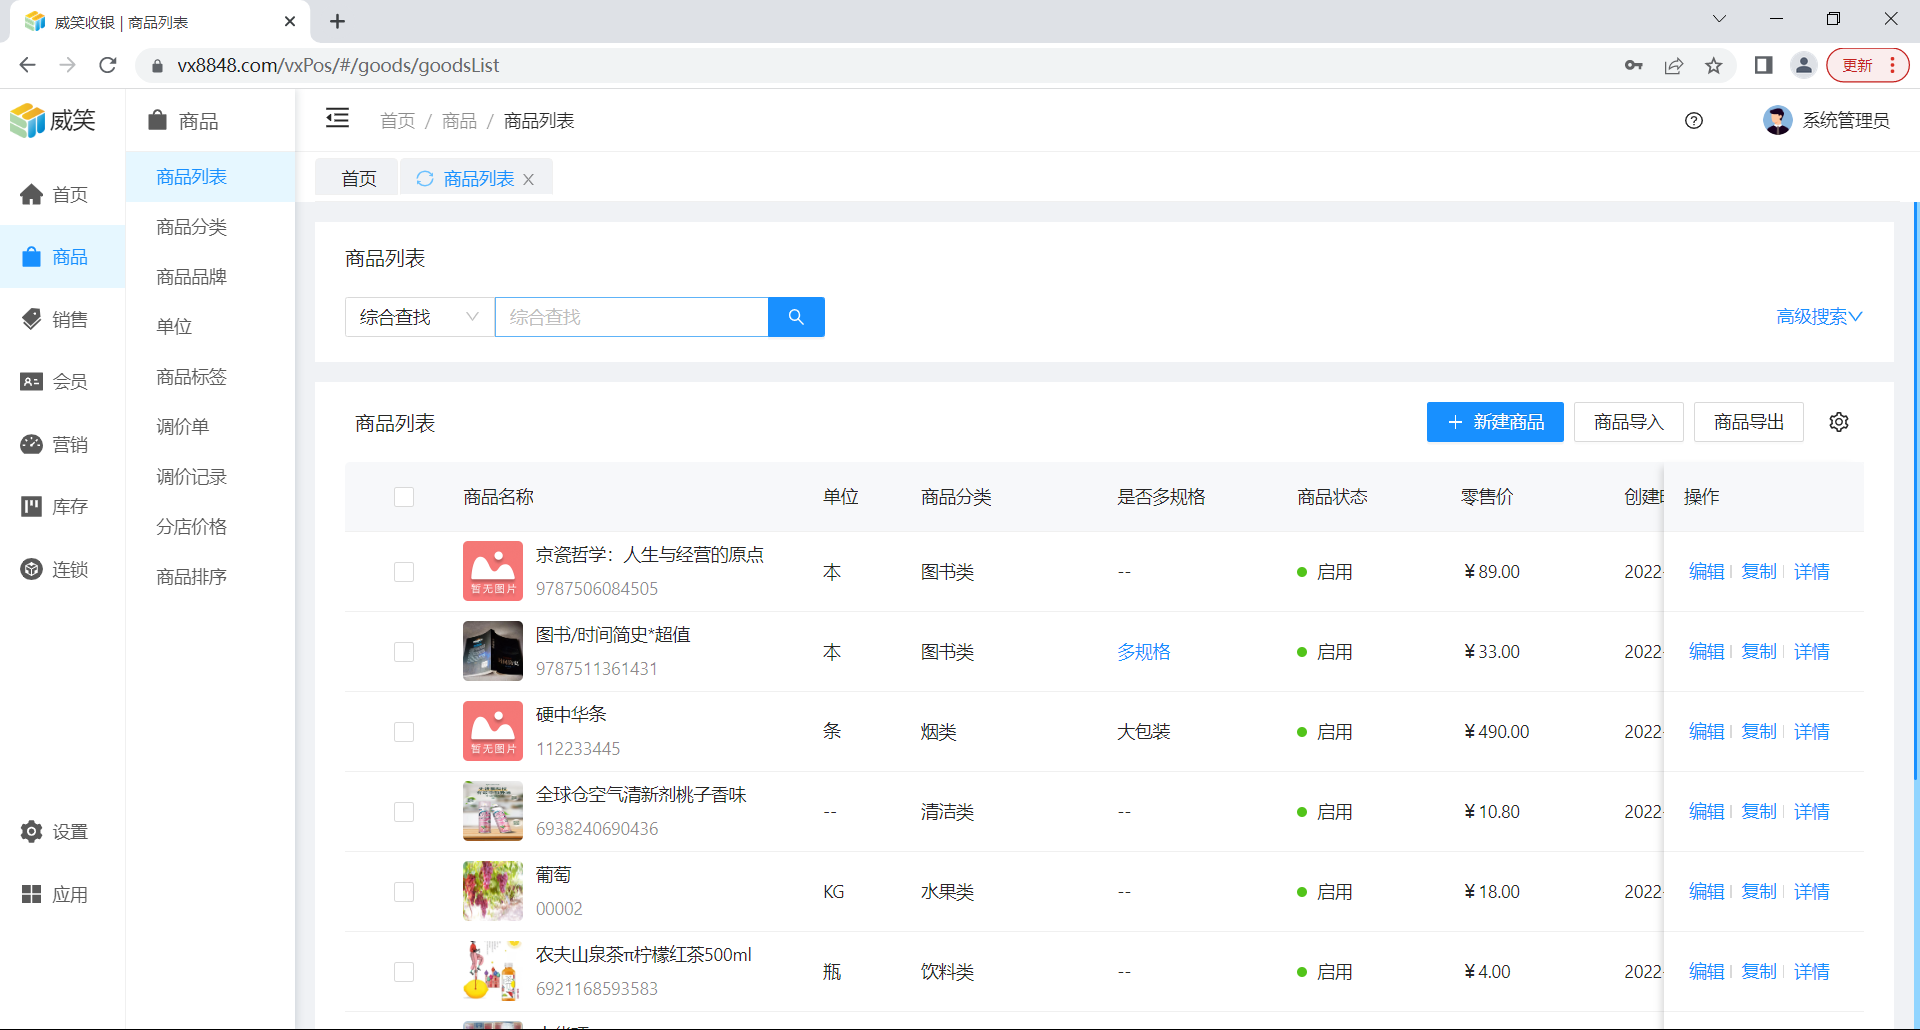Collapse the sidebar with the menu fold icon

click(x=337, y=119)
